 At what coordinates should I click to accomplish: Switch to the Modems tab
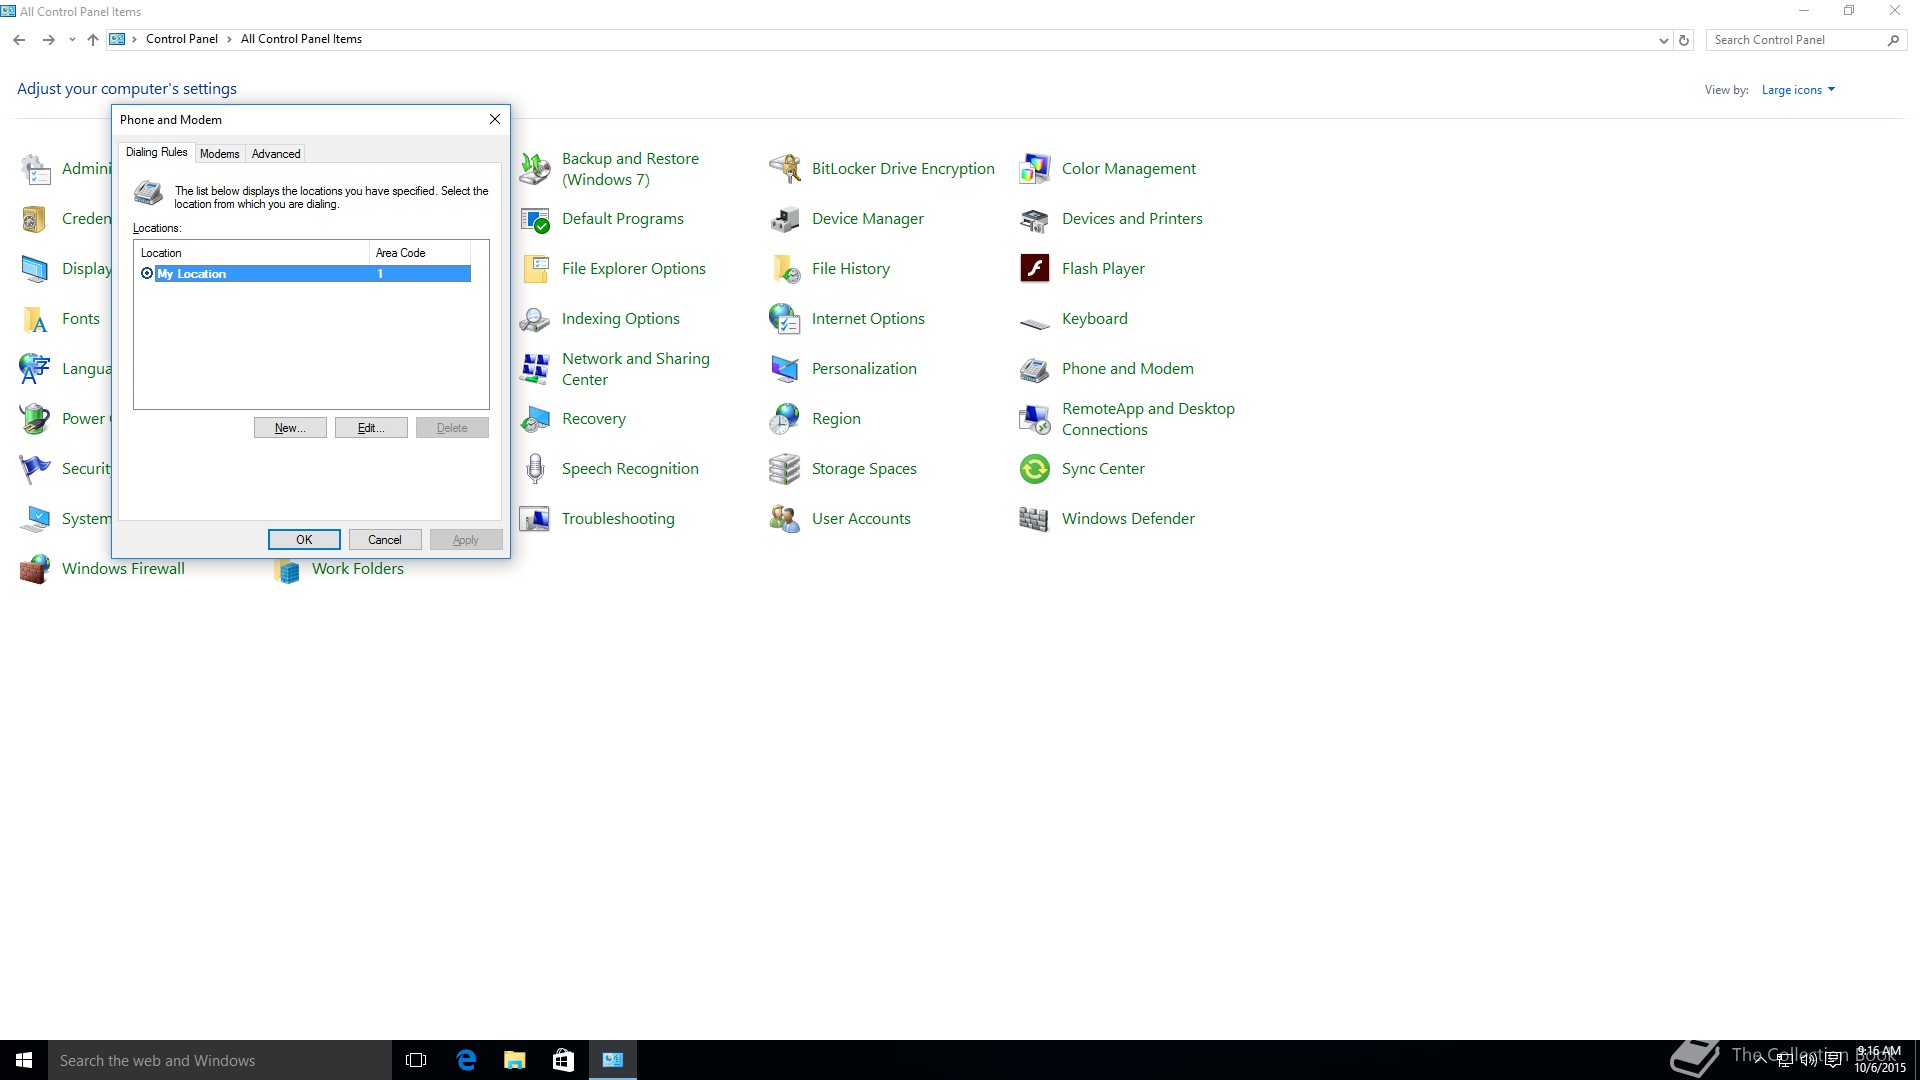click(x=219, y=154)
